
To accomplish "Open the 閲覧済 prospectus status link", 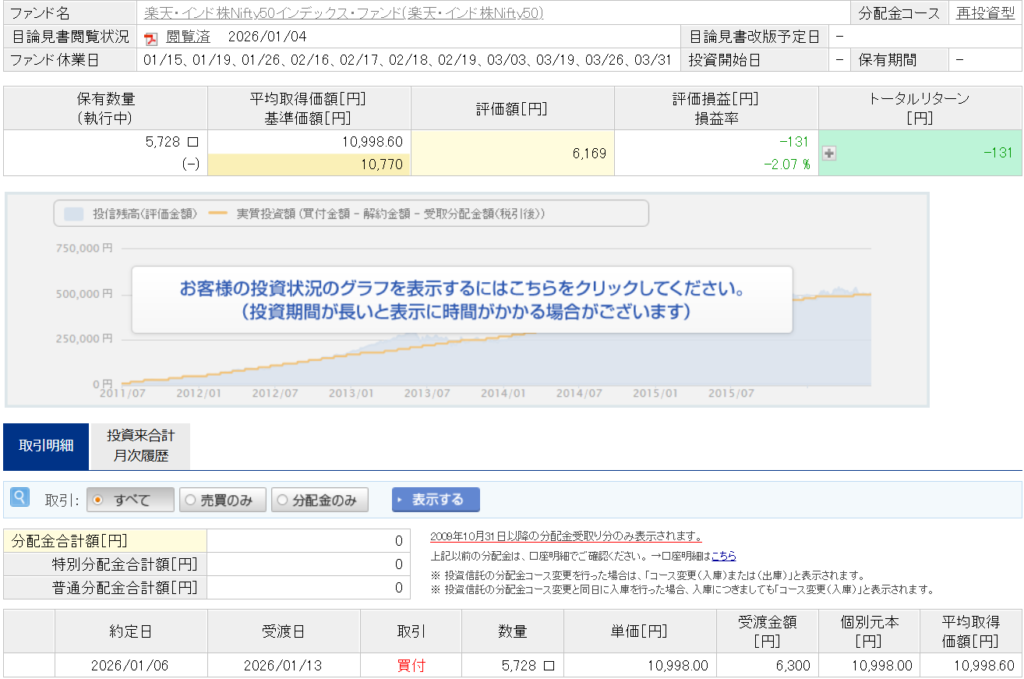I will coord(187,37).
